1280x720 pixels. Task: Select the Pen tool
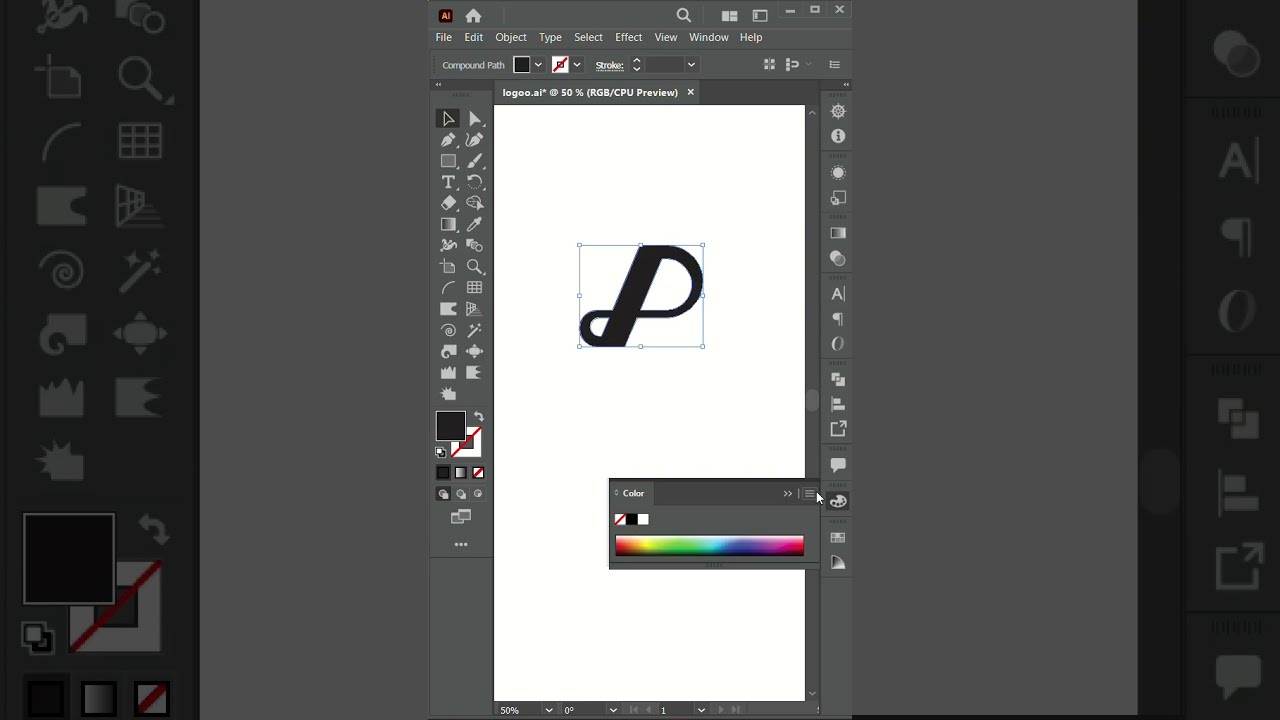(448, 140)
